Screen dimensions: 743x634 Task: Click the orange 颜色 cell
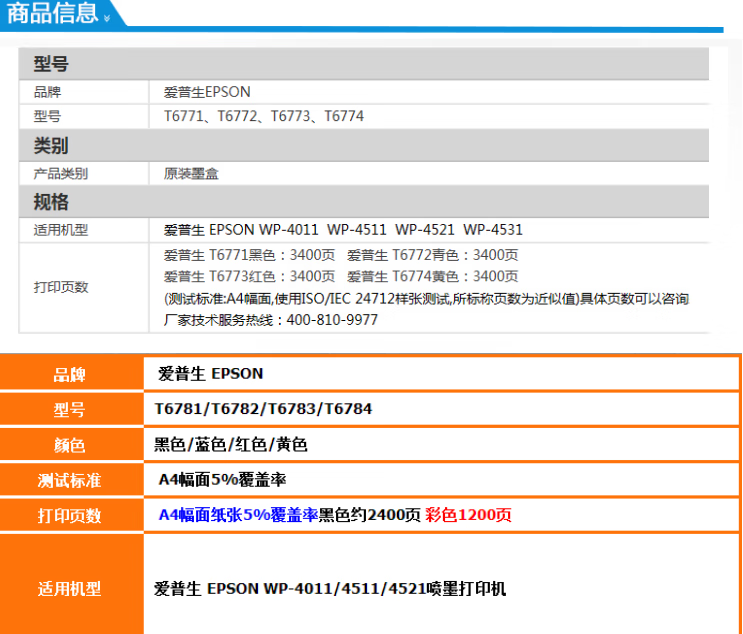click(x=72, y=445)
